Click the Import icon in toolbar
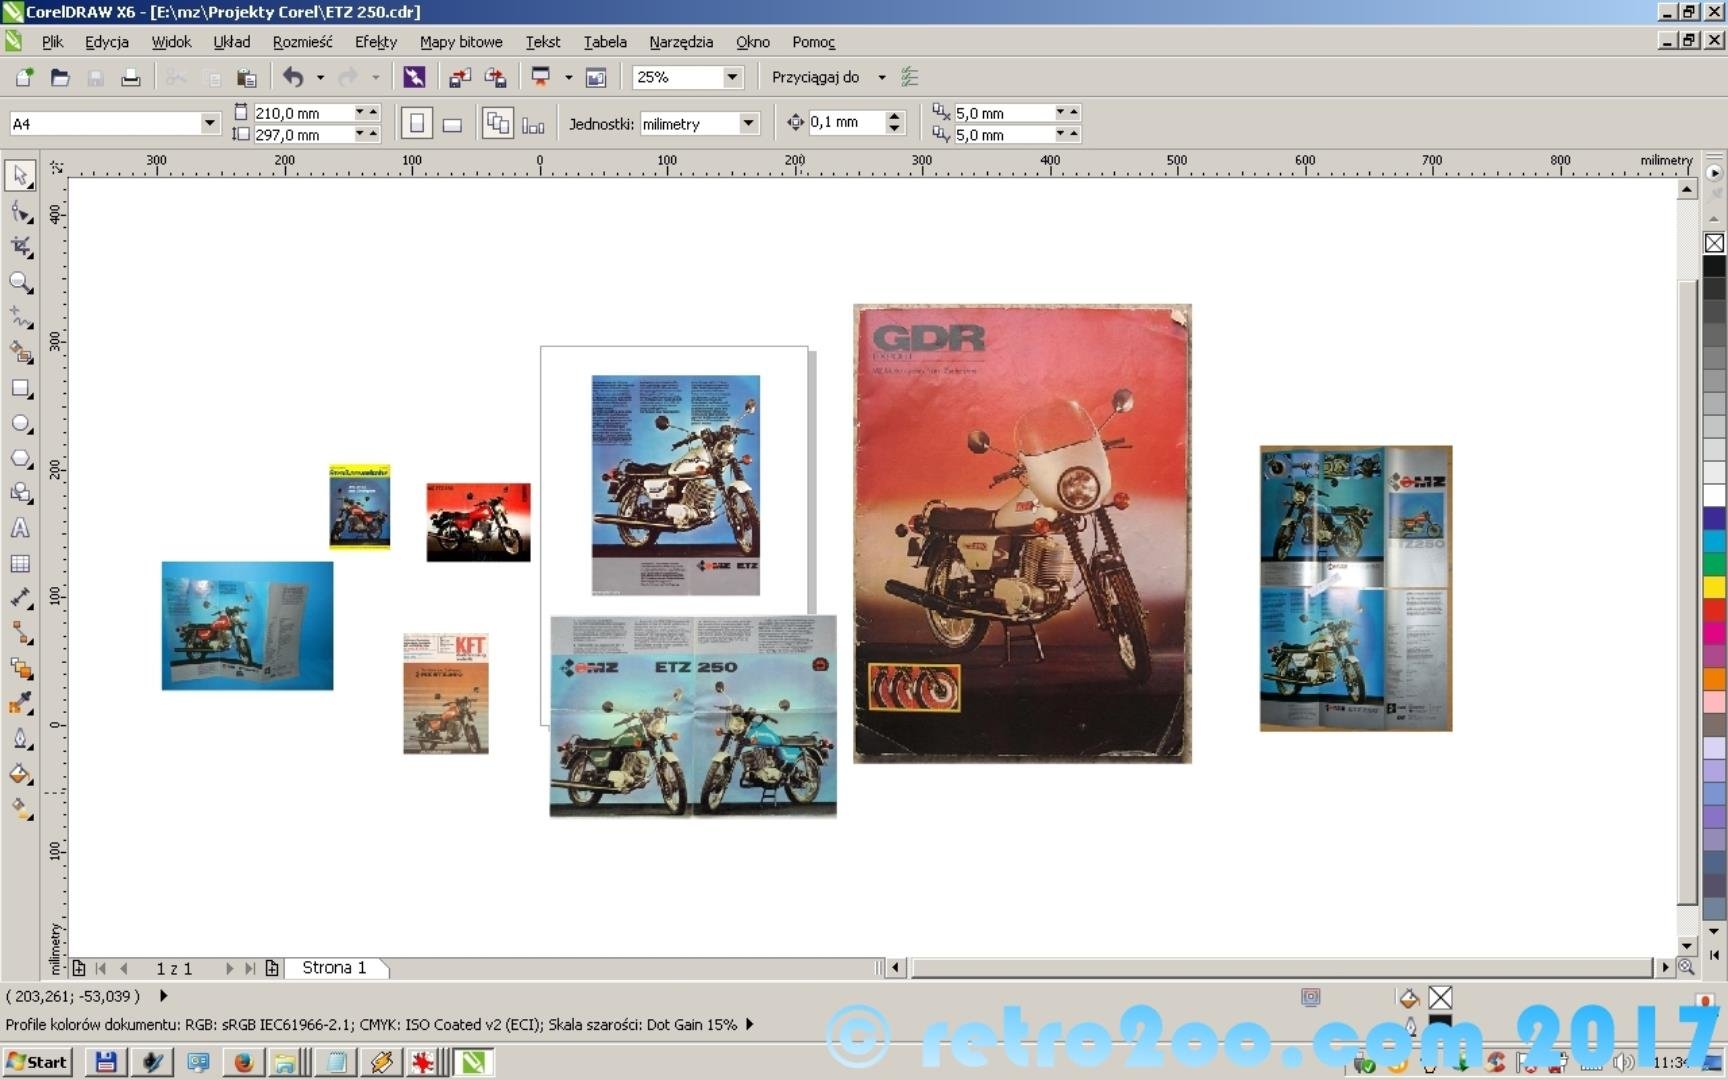This screenshot has width=1728, height=1080. pyautogui.click(x=460, y=77)
